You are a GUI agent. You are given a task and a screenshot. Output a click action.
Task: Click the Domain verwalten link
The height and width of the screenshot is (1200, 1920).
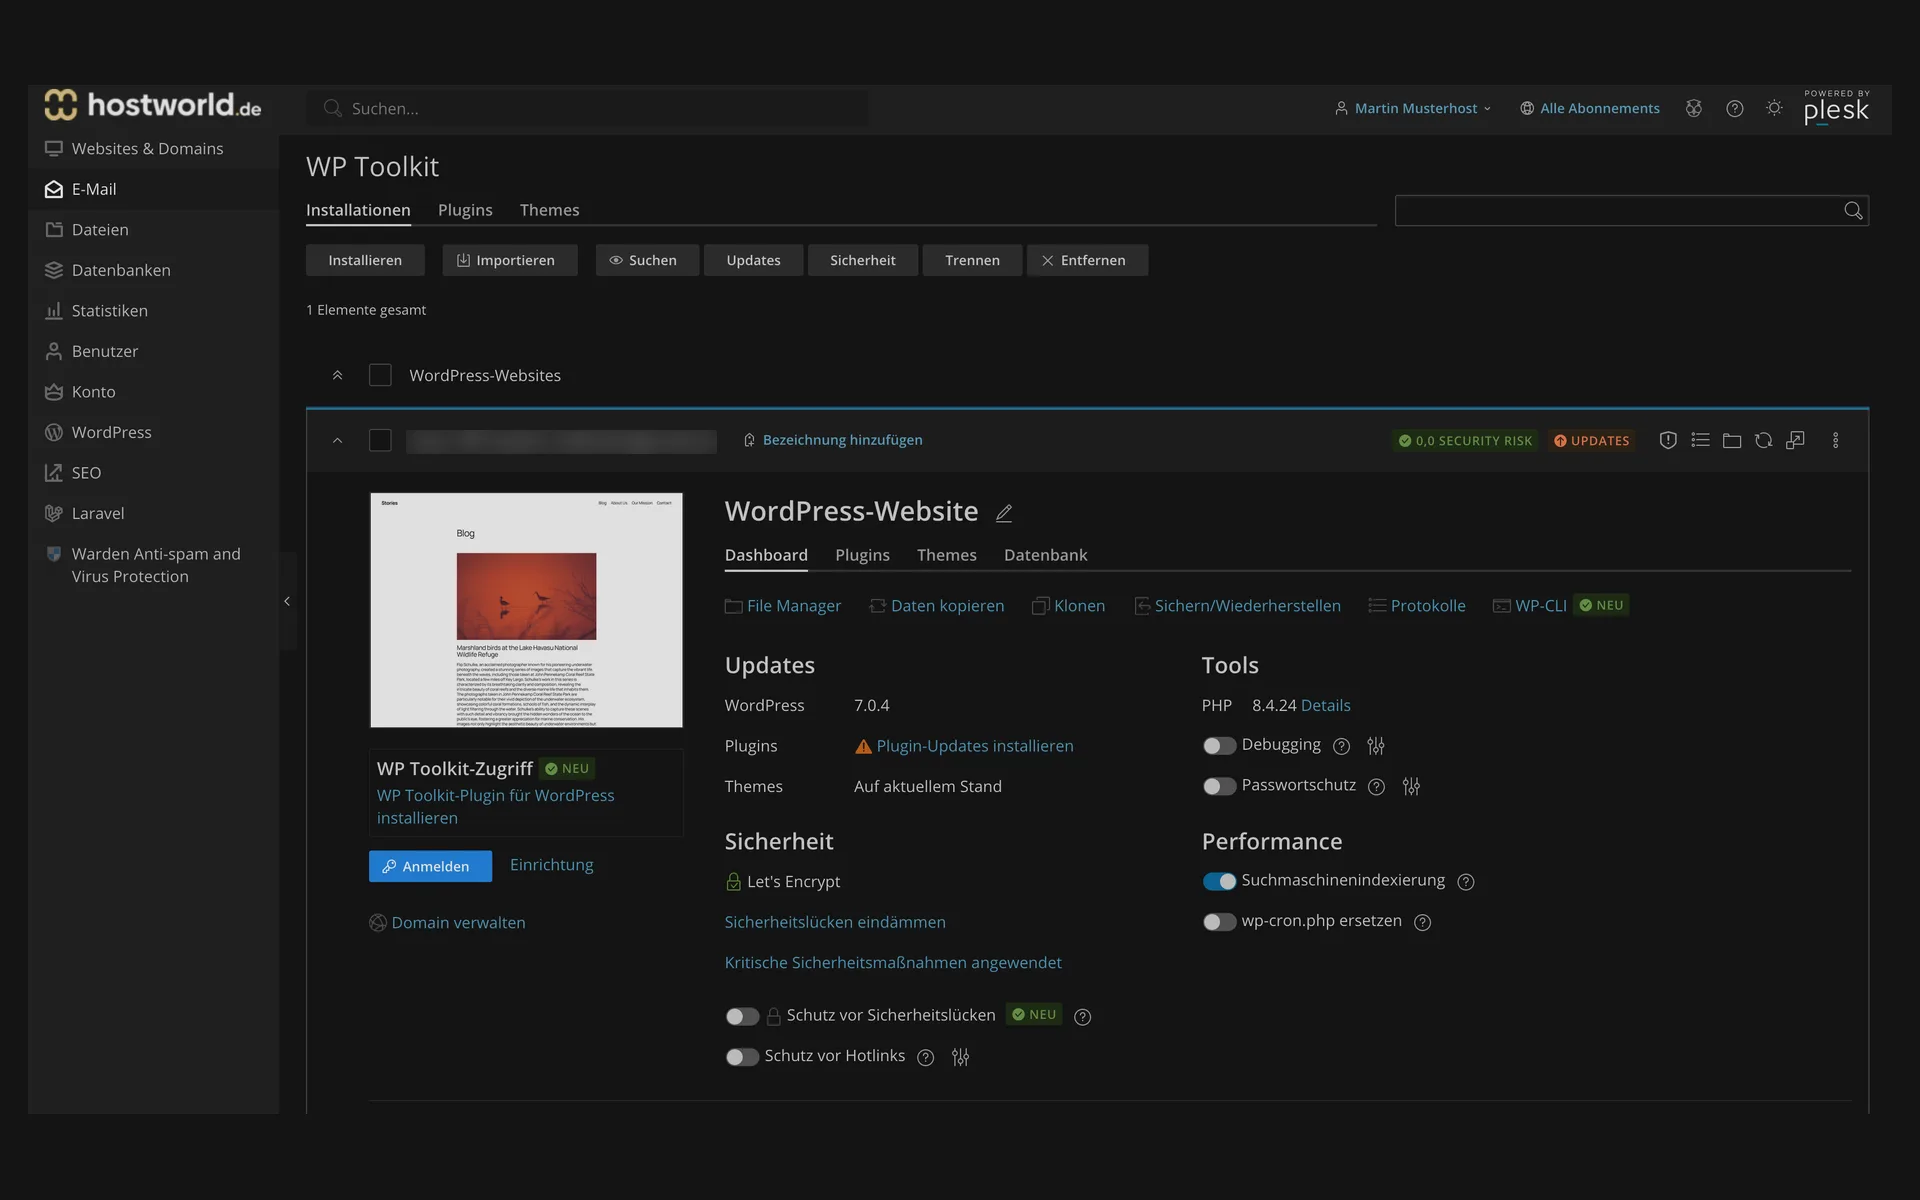[458, 923]
